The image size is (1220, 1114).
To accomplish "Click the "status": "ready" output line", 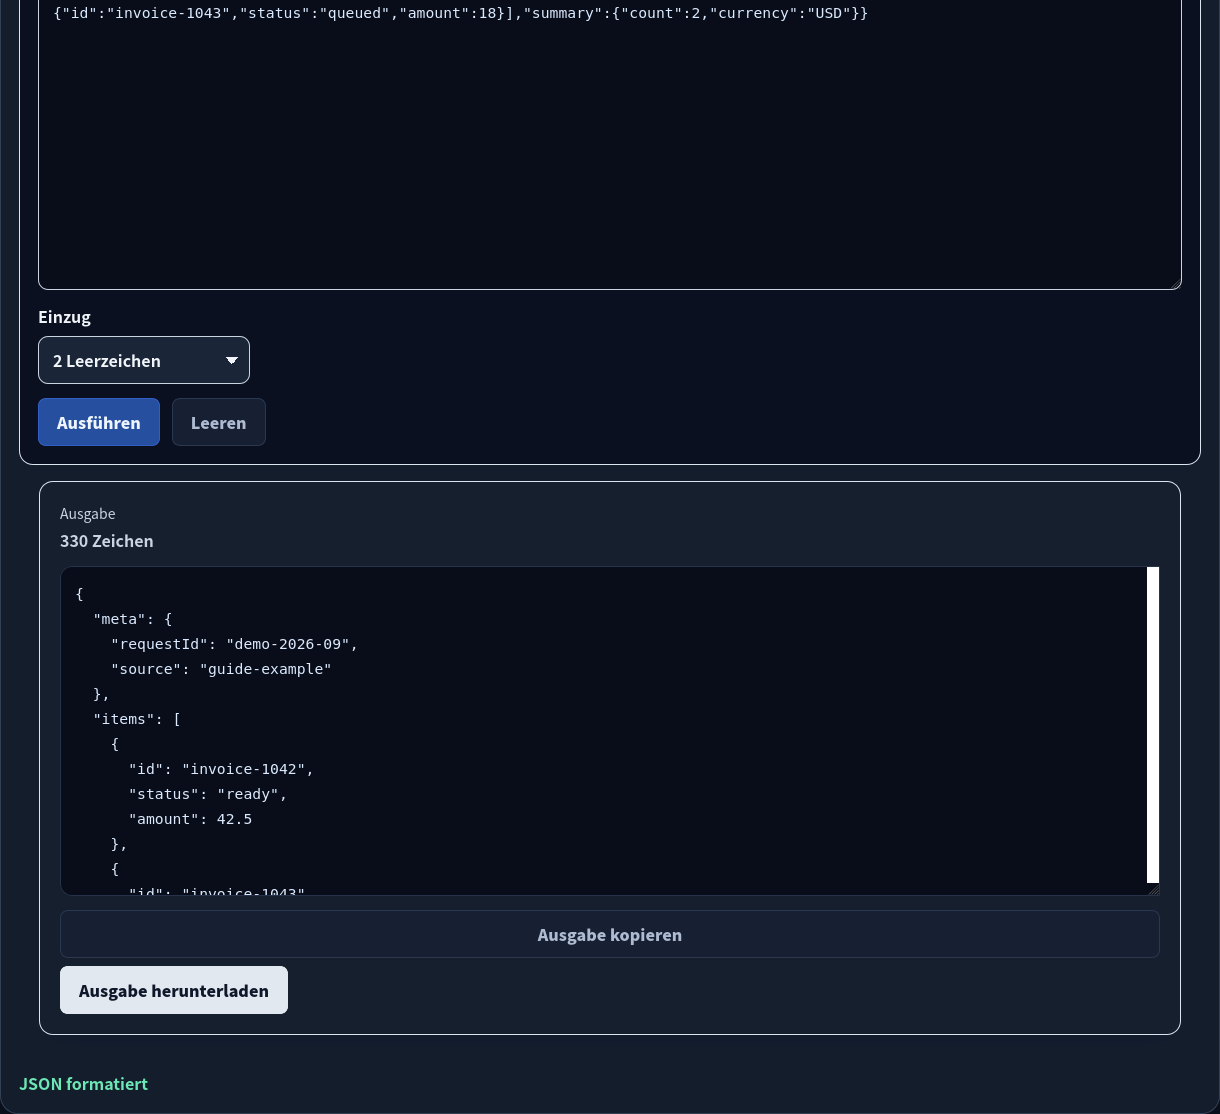I will [x=208, y=794].
